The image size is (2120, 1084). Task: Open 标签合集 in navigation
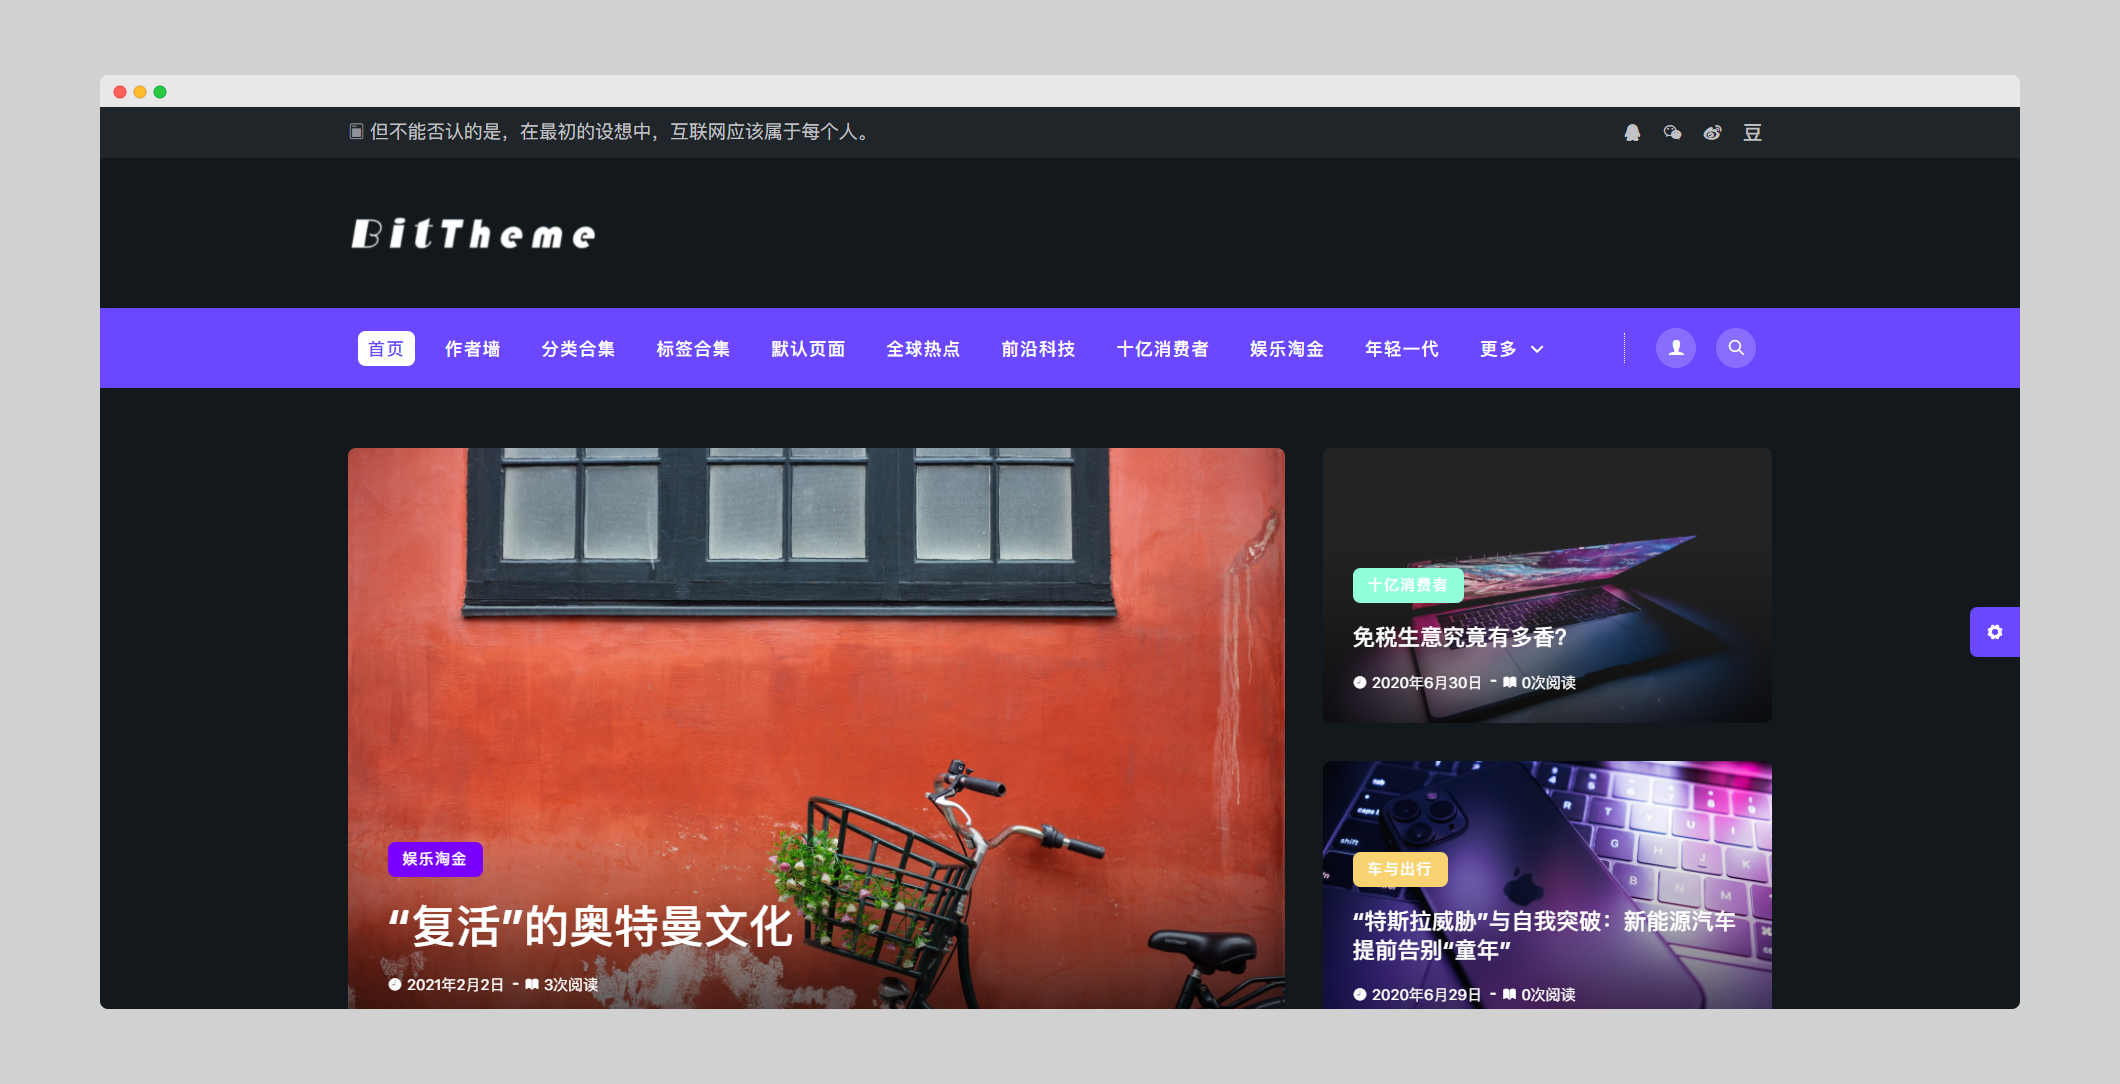(x=693, y=349)
